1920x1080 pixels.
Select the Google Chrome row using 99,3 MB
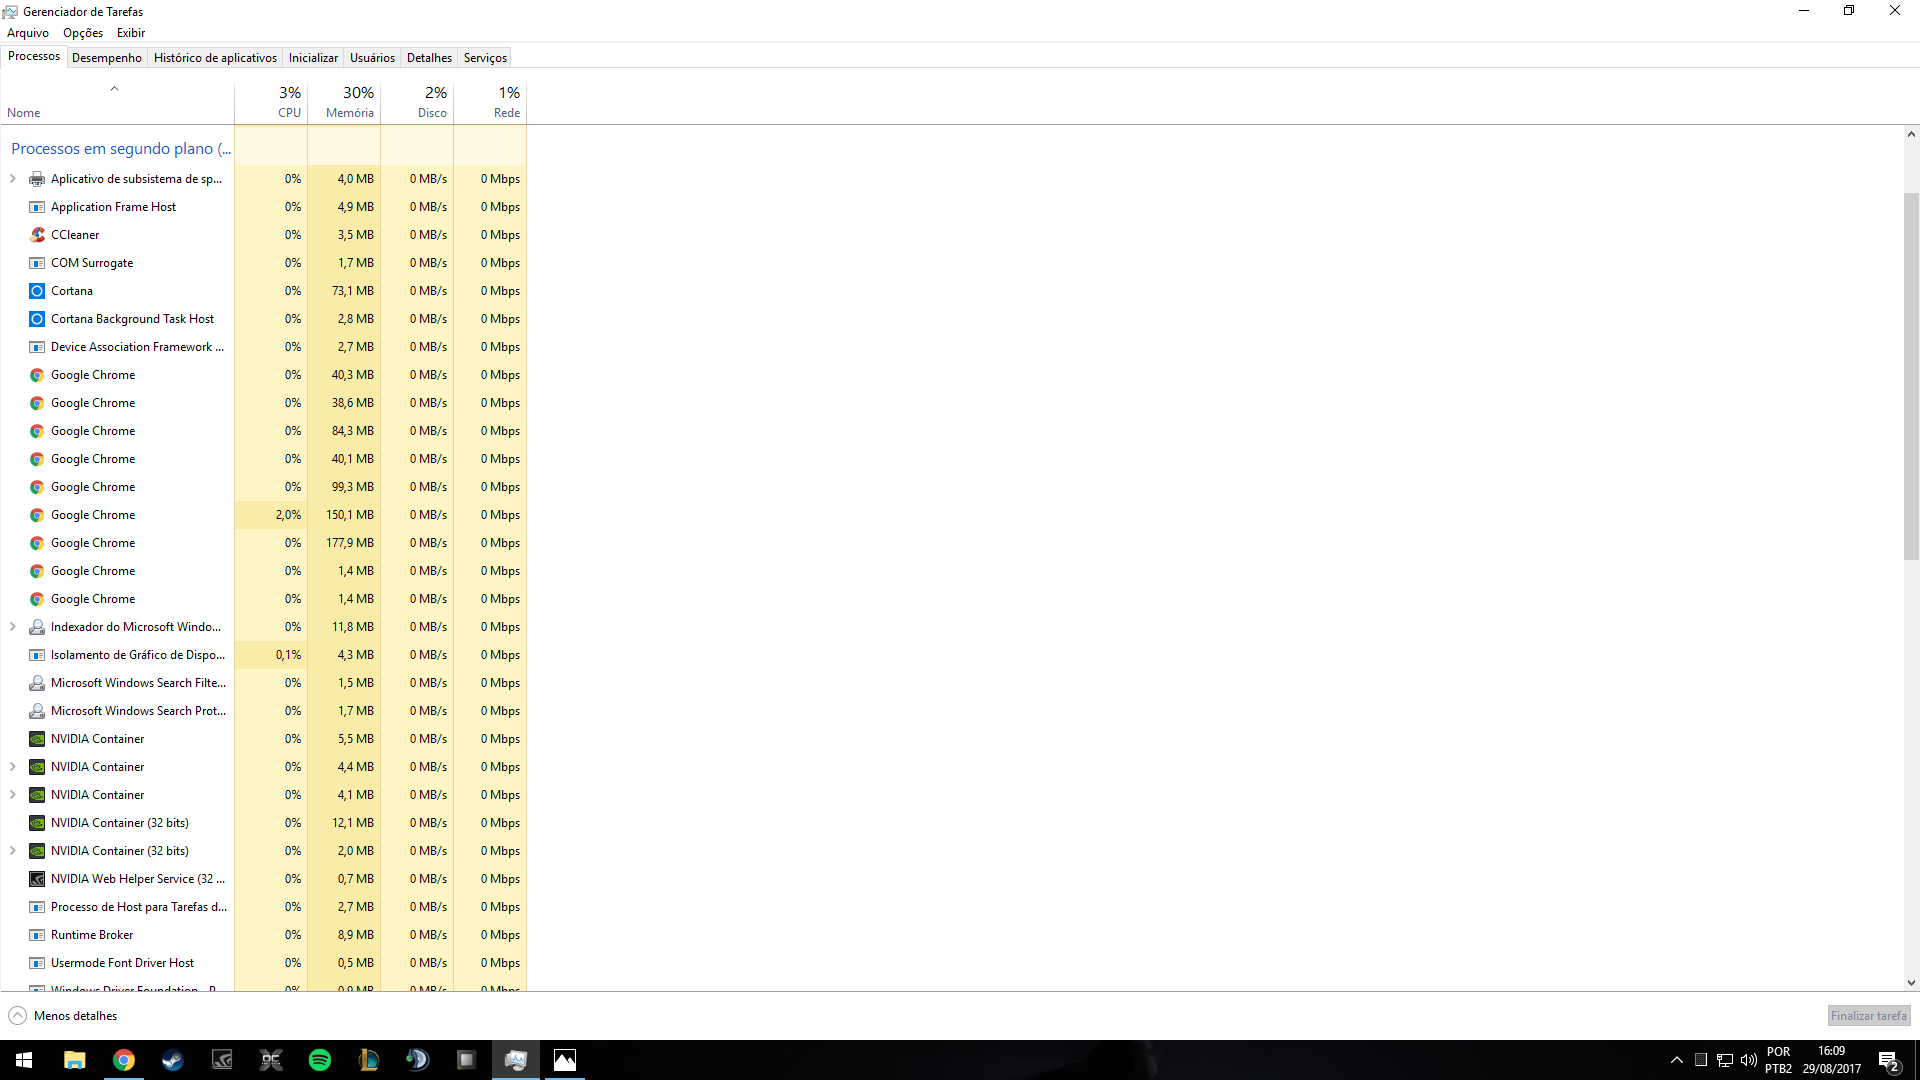click(263, 487)
